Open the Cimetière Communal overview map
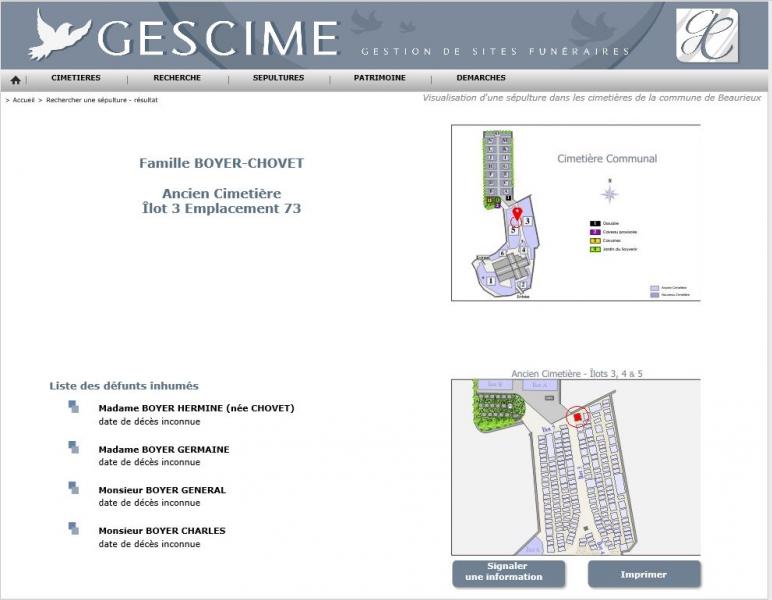772x600 pixels. (x=576, y=213)
